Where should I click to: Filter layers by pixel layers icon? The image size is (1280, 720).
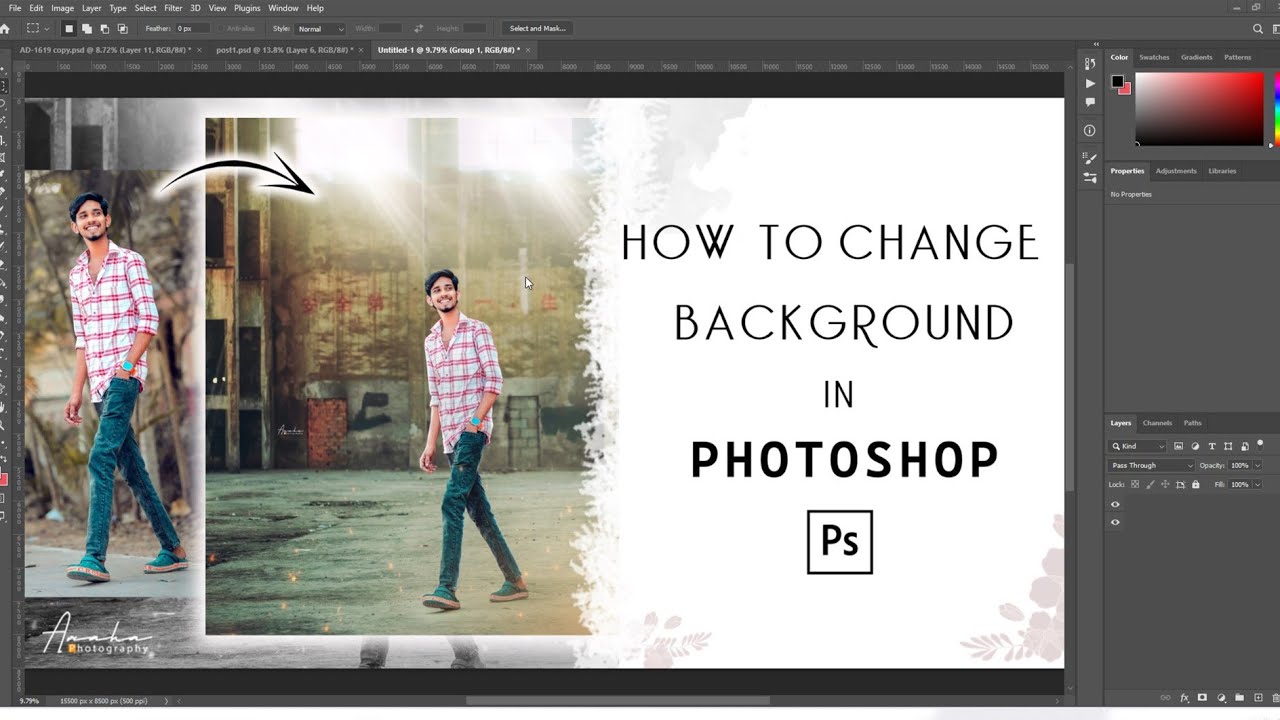(x=1179, y=446)
